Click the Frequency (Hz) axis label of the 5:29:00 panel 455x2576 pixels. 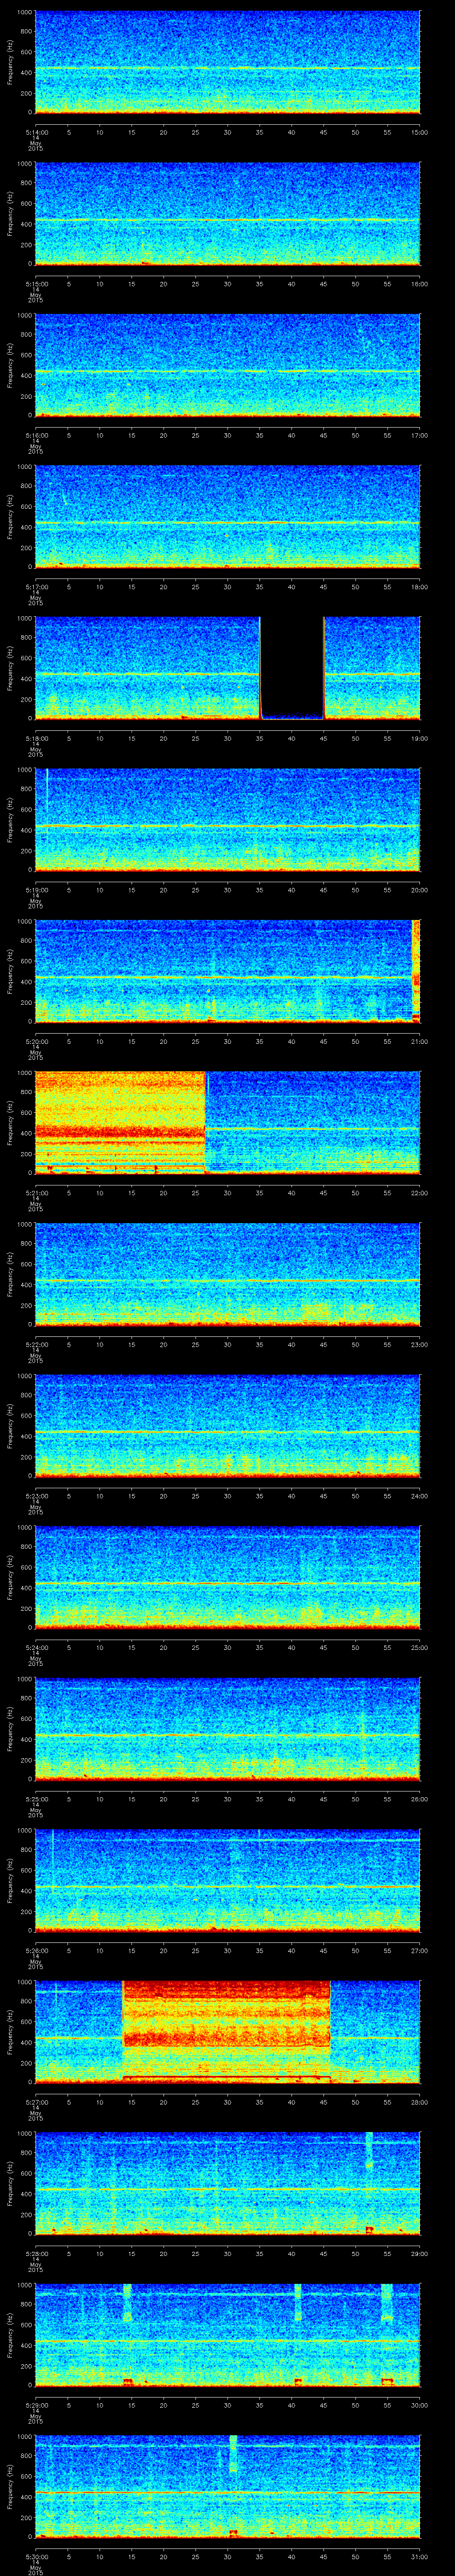(10, 2334)
